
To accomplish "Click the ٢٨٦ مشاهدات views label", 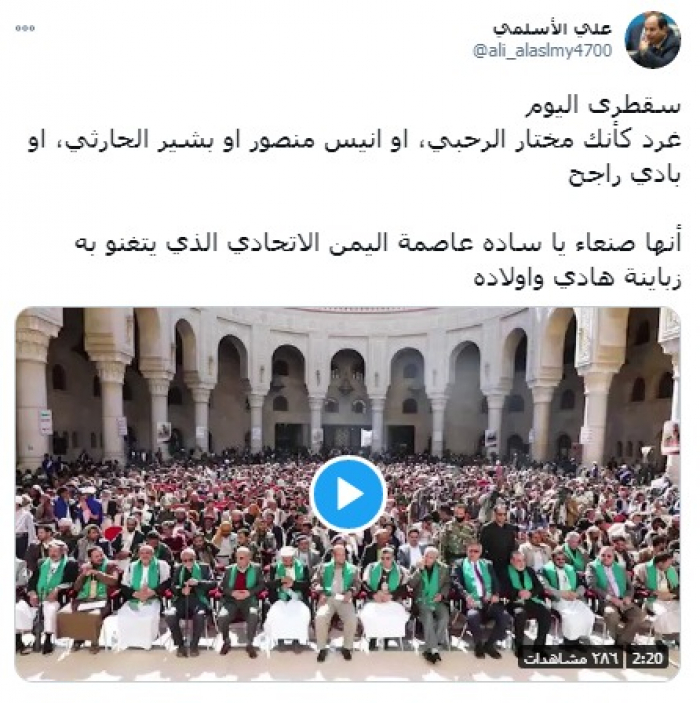I will coord(571,658).
